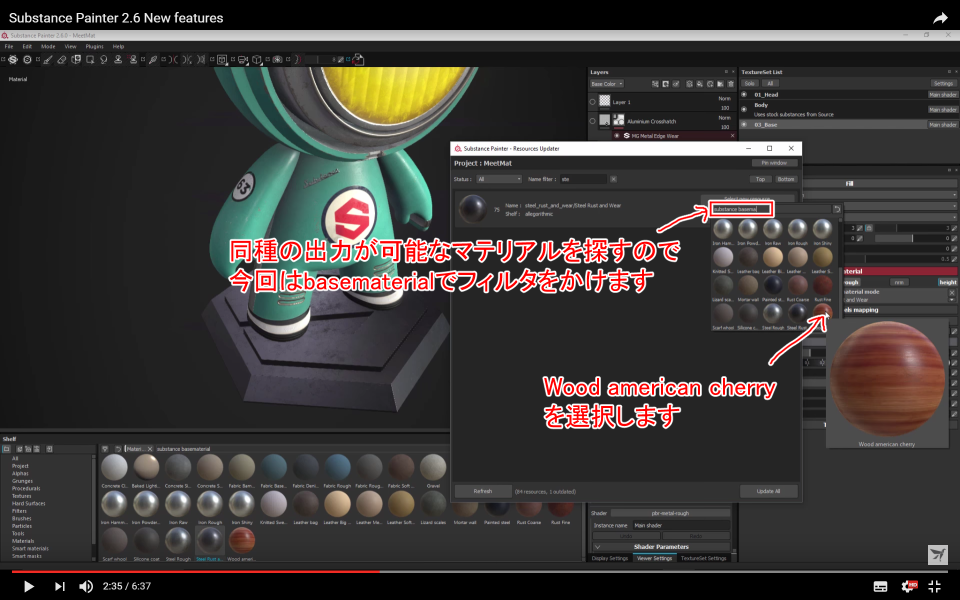Click the YouTube share arrow icon
This screenshot has height=600, width=960.
[x=940, y=18]
